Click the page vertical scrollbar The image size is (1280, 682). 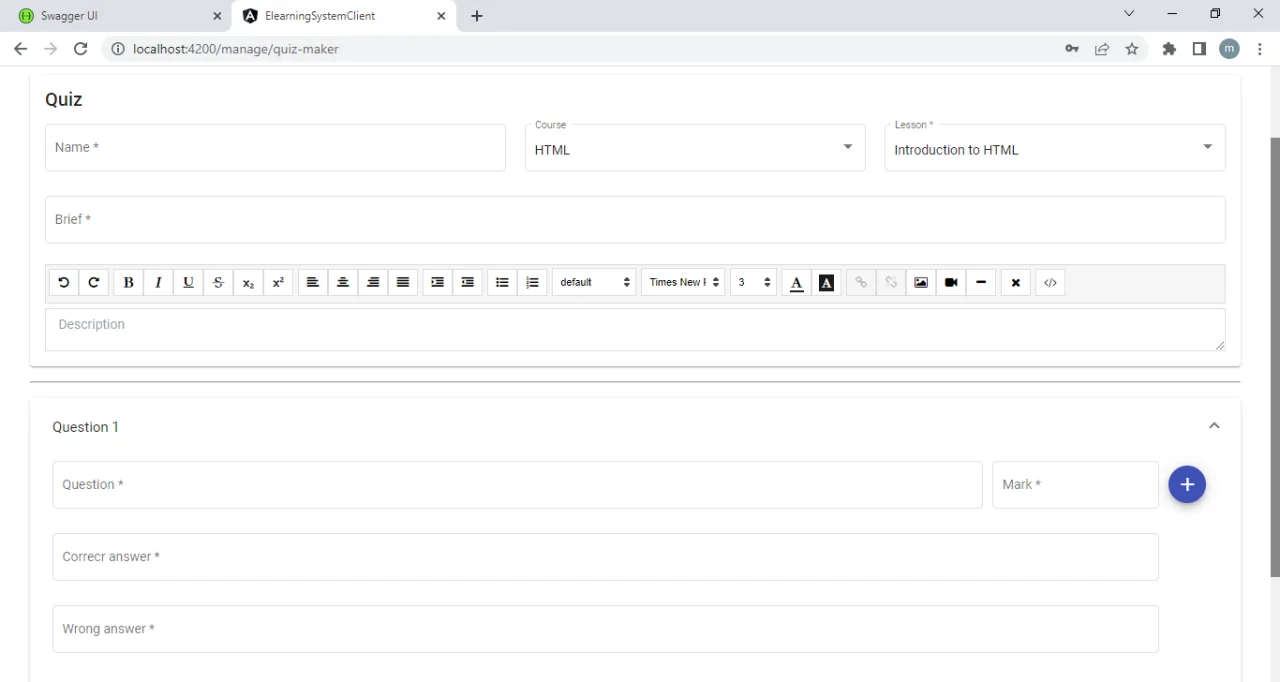pyautogui.click(x=1275, y=357)
